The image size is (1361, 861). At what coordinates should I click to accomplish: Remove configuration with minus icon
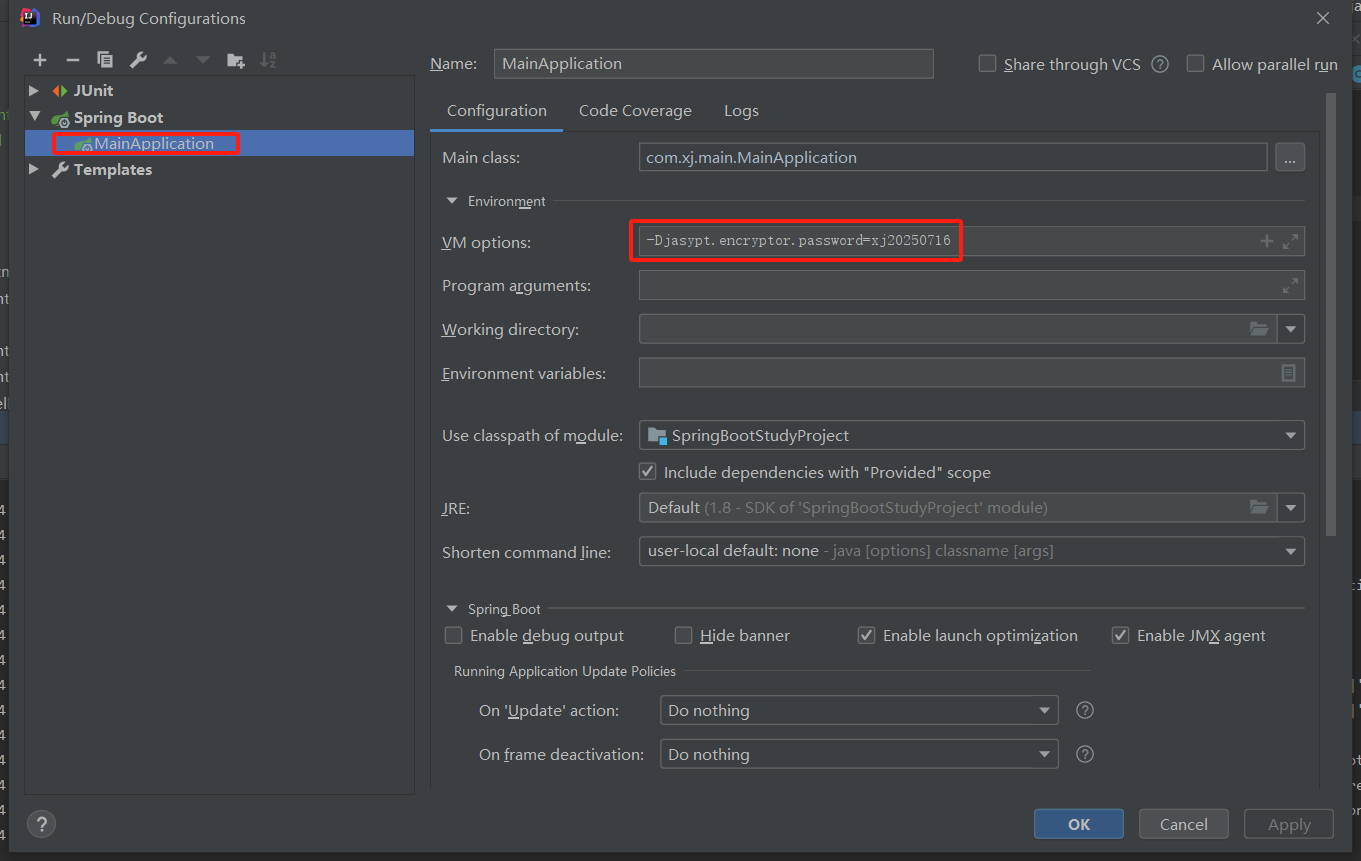pos(72,60)
